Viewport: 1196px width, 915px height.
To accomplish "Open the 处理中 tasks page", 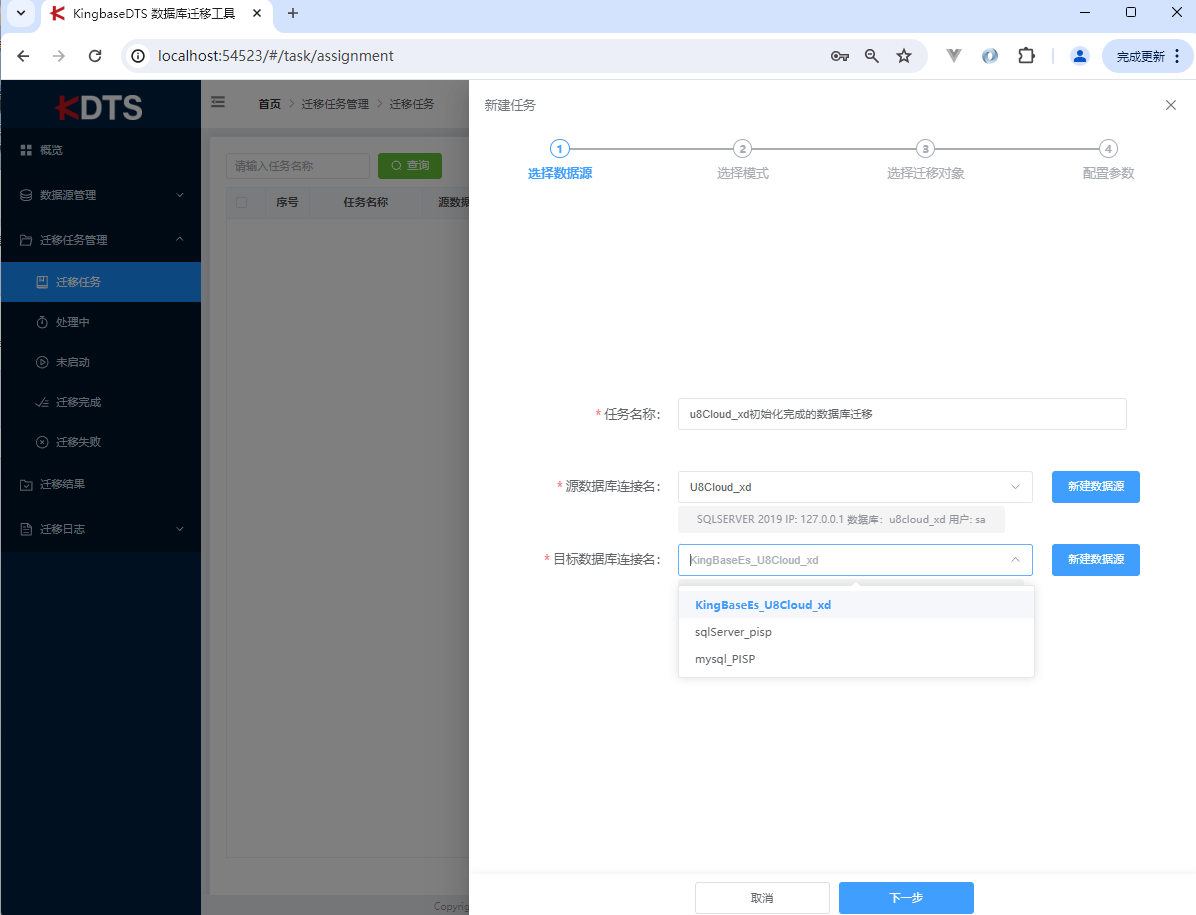I will [x=72, y=322].
